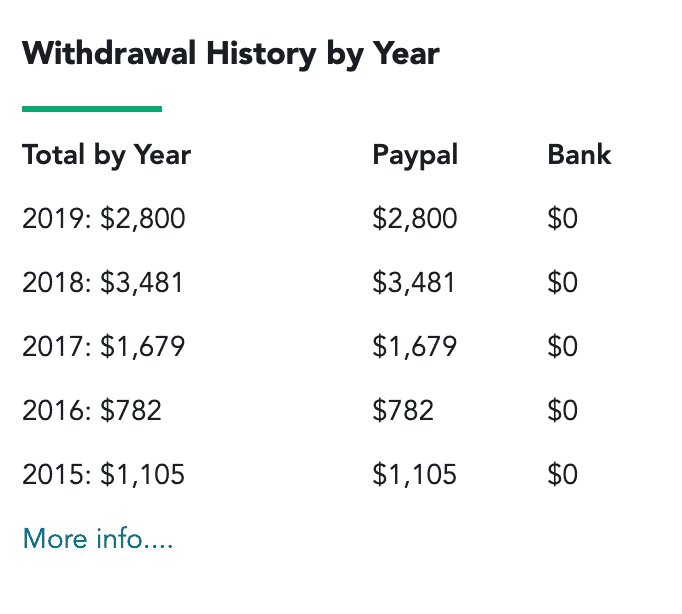Click the Paypal amount for 2019
Viewport: 682px width, 614px height.
pos(415,218)
